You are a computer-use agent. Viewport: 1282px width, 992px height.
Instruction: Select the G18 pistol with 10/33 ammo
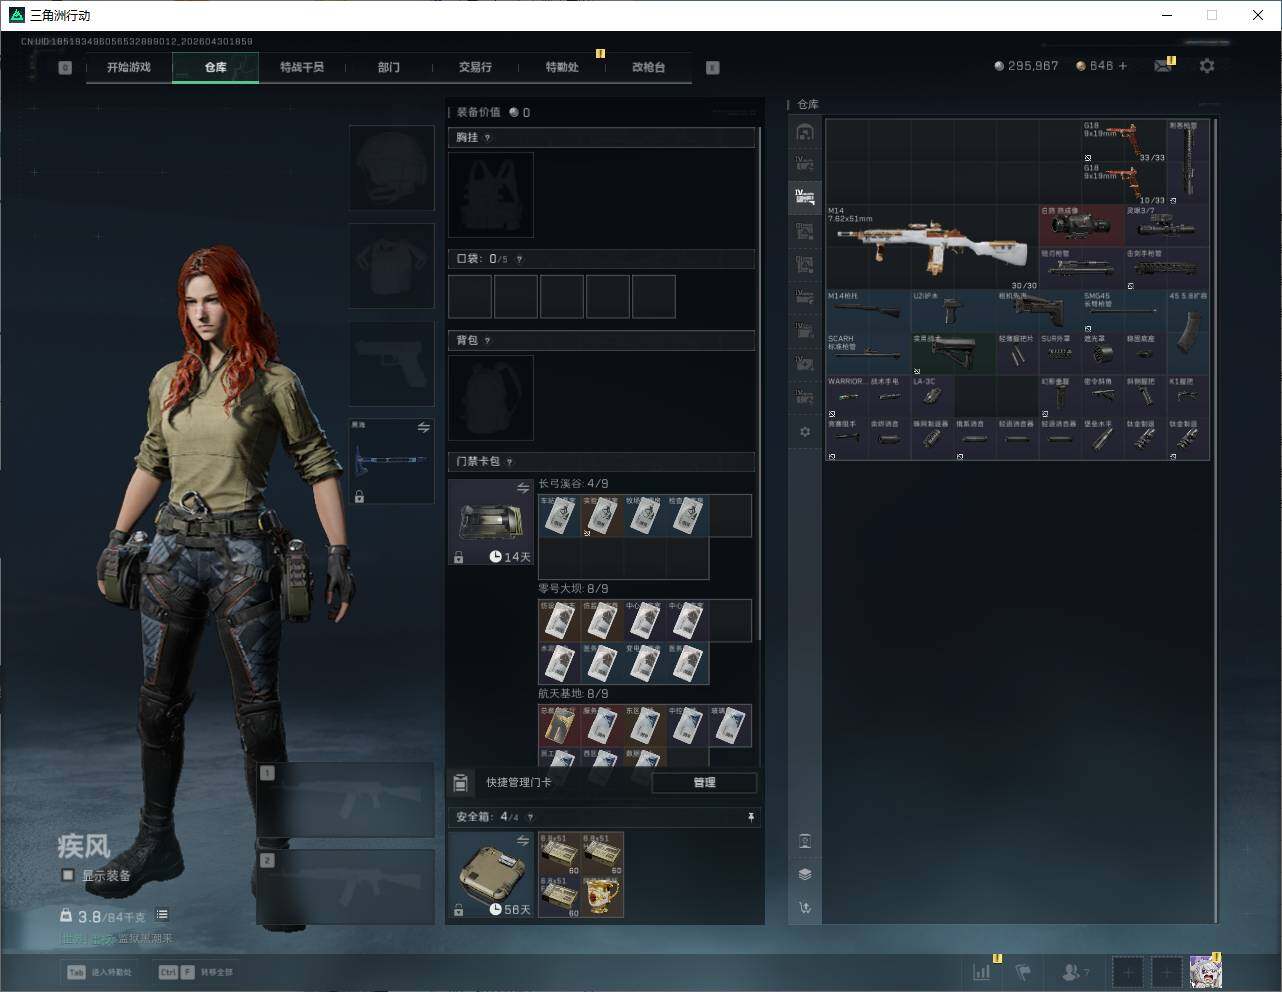tap(1124, 185)
